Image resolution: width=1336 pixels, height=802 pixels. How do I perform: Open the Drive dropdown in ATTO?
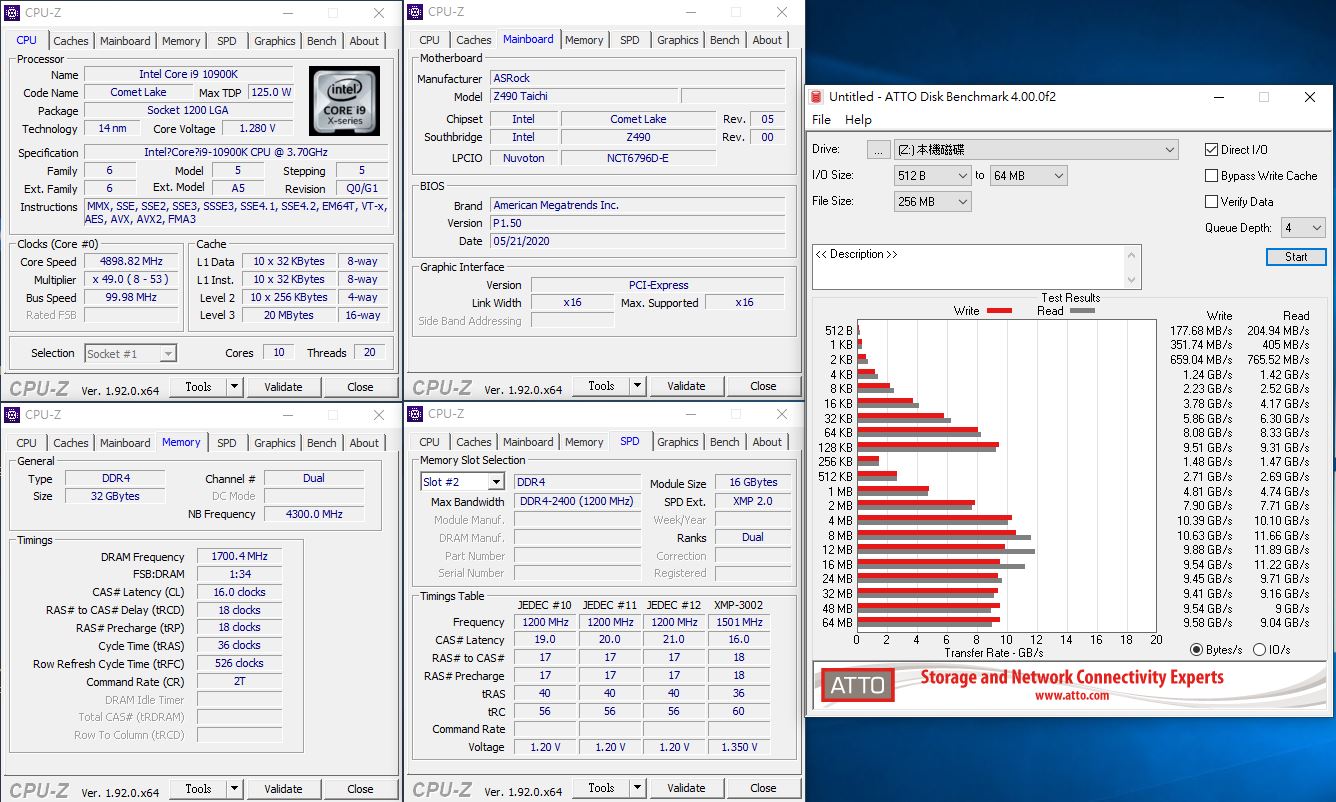pos(1036,150)
